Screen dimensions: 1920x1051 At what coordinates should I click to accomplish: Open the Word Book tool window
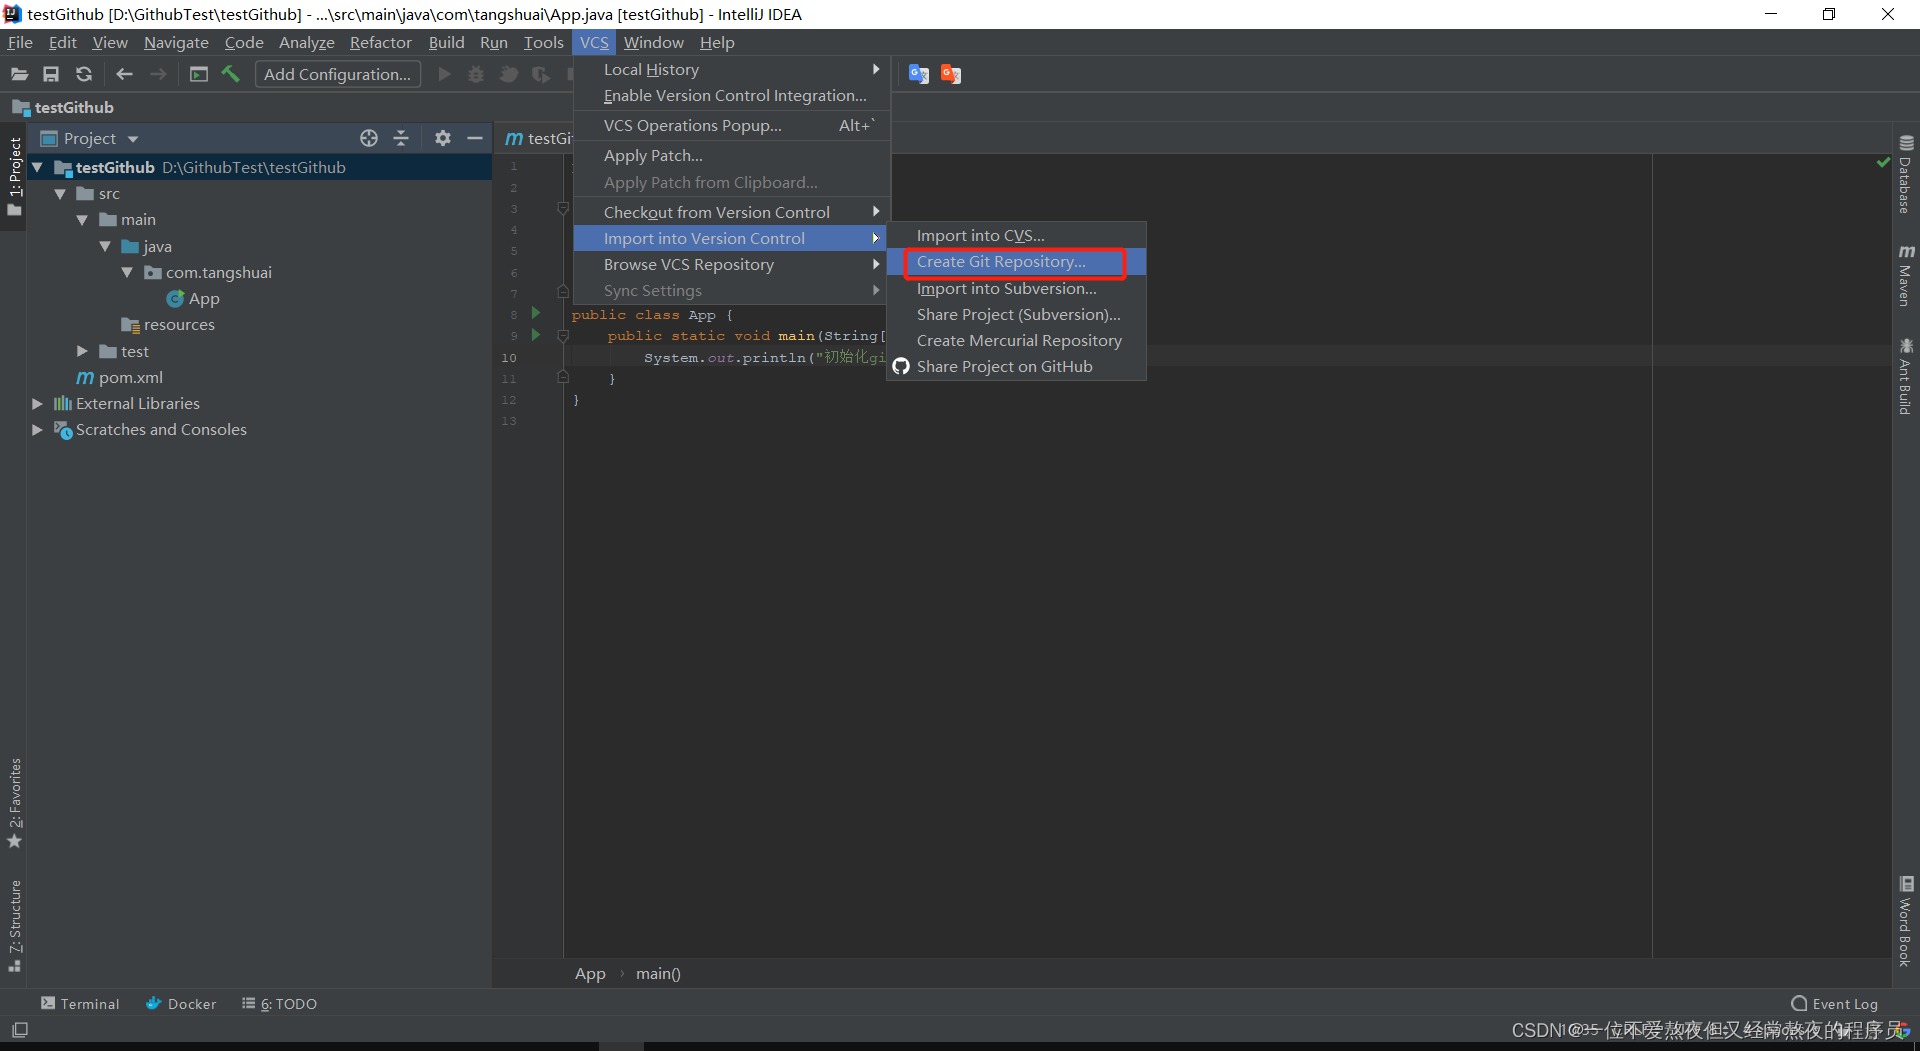click(1906, 921)
